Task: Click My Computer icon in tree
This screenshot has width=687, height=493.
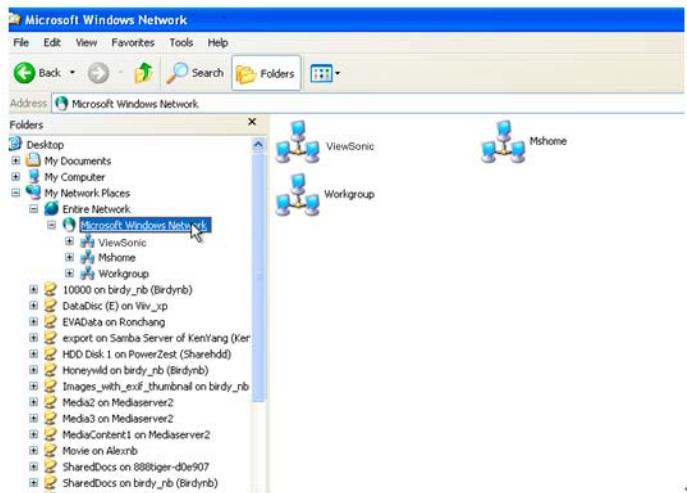Action: [33, 177]
